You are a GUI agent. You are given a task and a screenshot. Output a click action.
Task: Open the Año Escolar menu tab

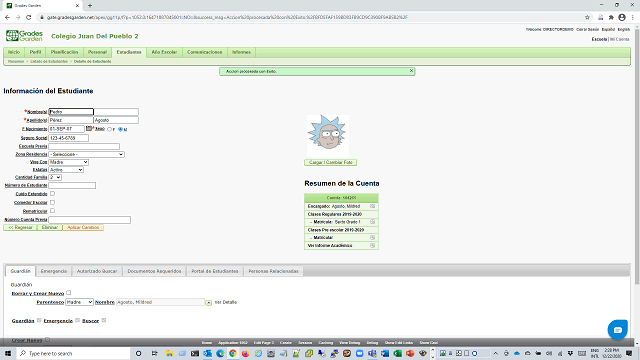(x=164, y=52)
